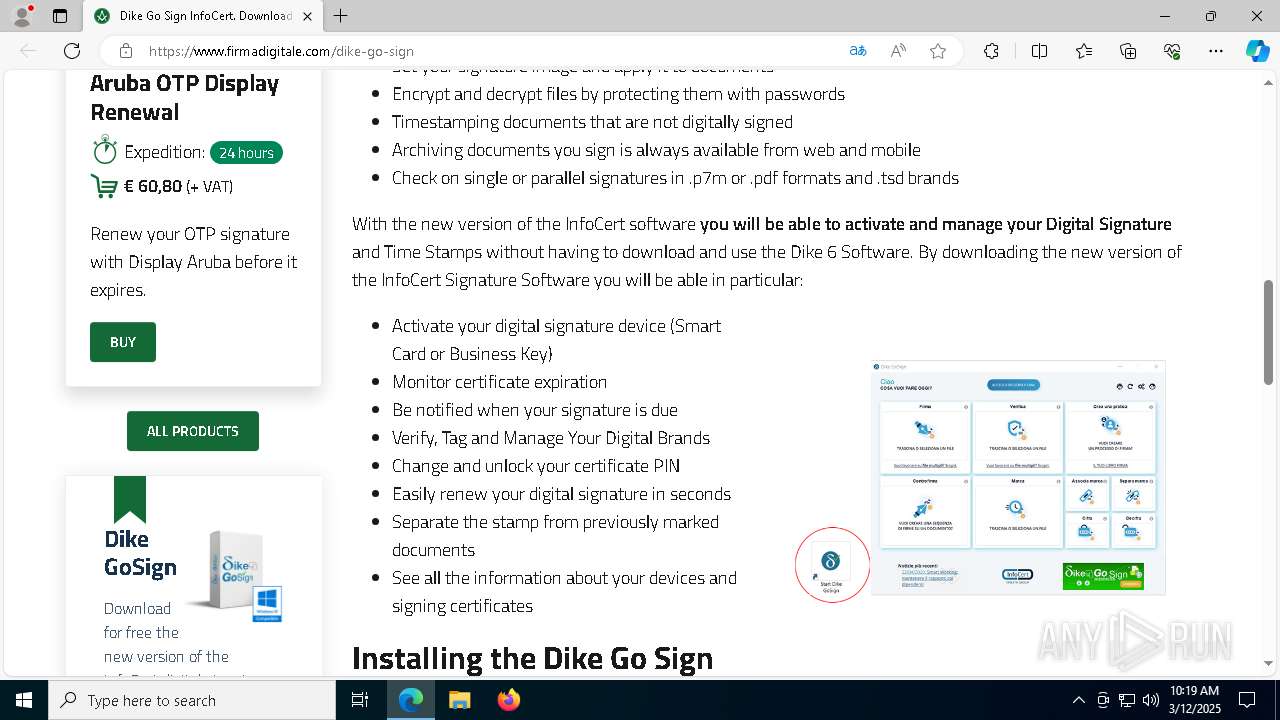Click the Start Dike GoSign circled icon
This screenshot has height=720, width=1280.
pyautogui.click(x=832, y=565)
